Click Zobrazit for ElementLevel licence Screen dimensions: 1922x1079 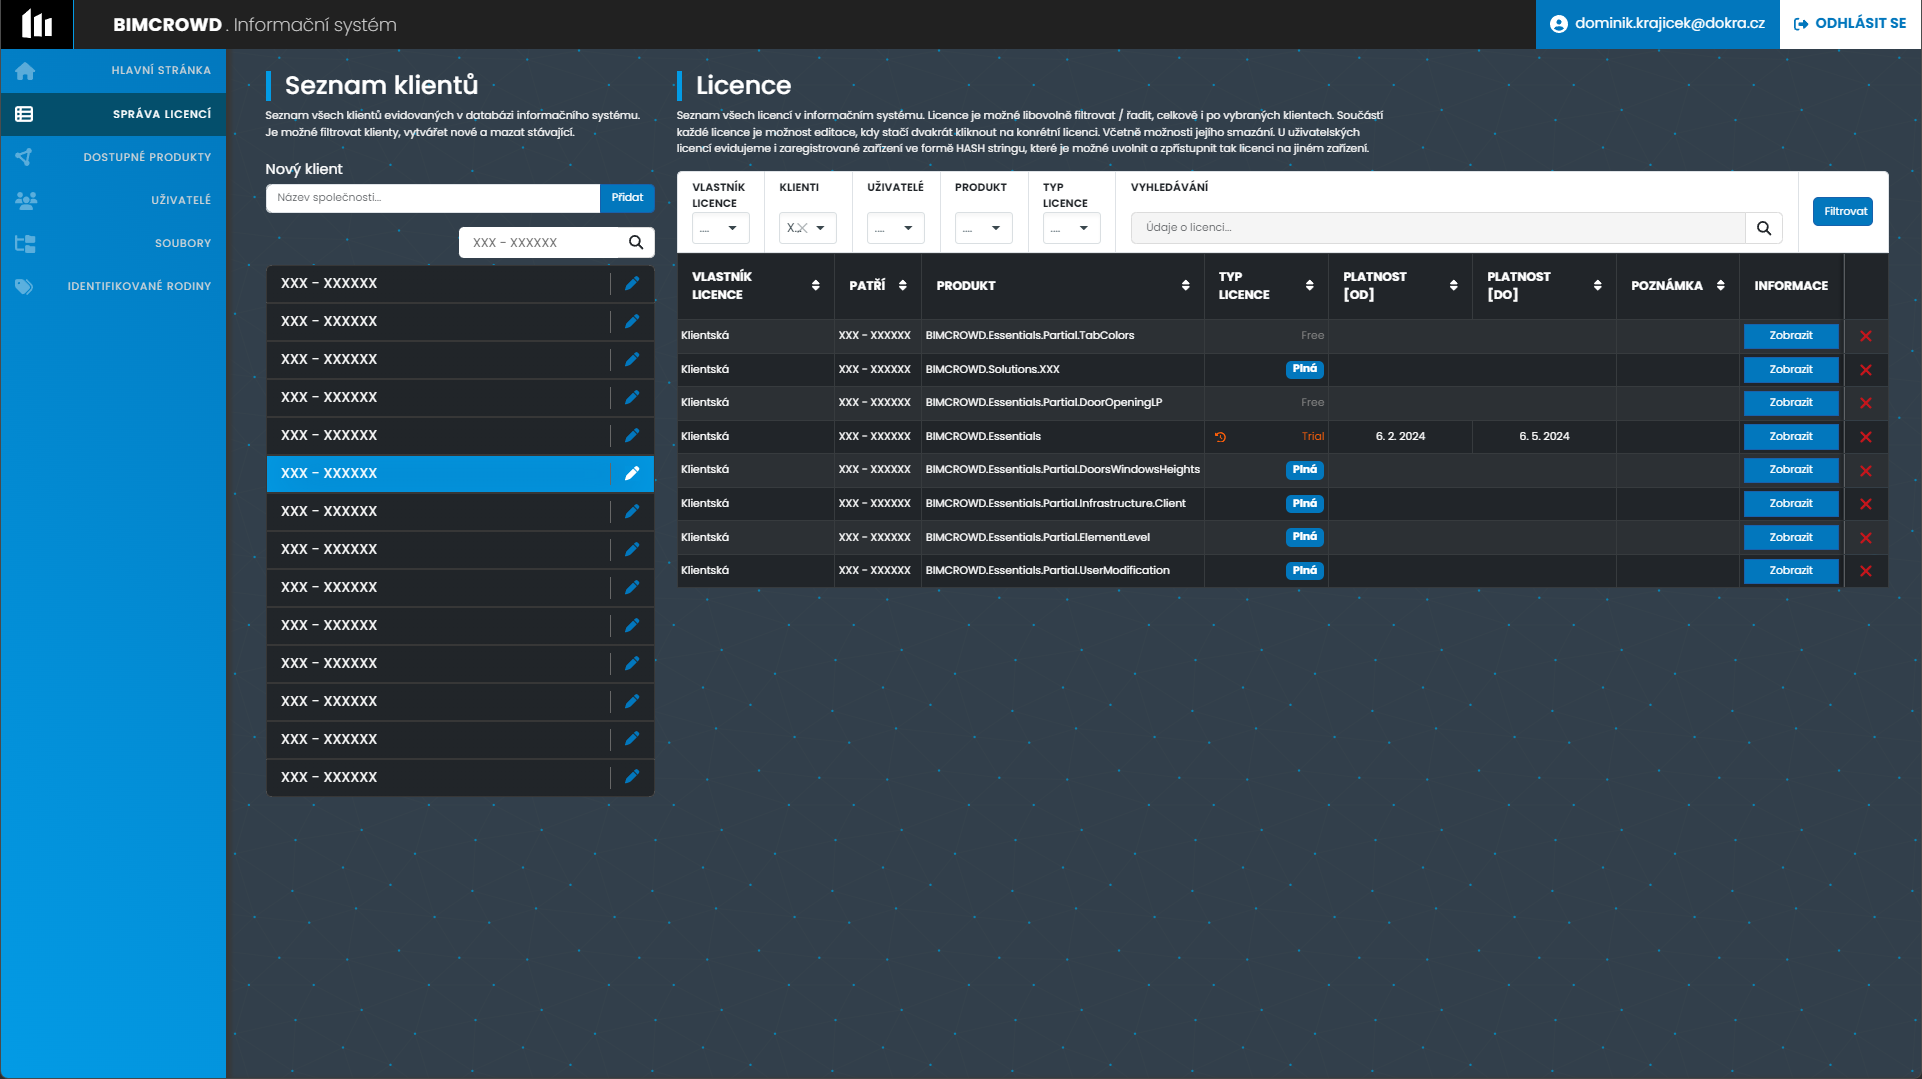click(x=1791, y=538)
